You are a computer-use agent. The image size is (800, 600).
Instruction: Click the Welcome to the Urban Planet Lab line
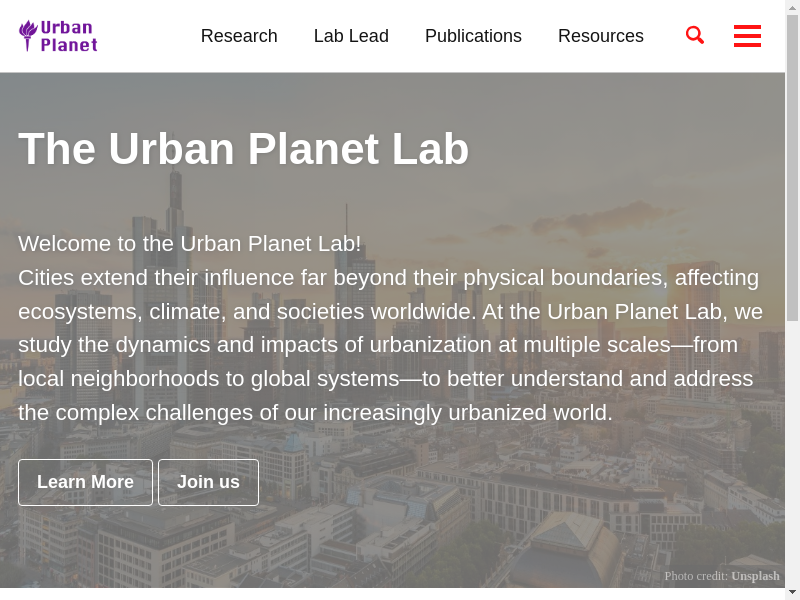pyautogui.click(x=190, y=243)
